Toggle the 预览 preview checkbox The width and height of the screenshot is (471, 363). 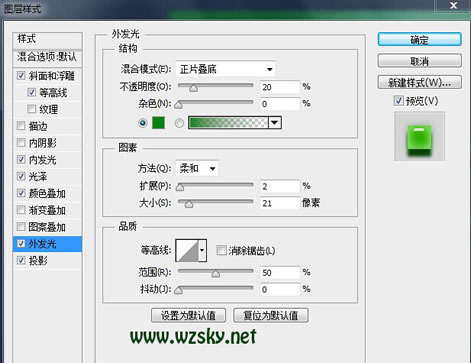tap(399, 100)
